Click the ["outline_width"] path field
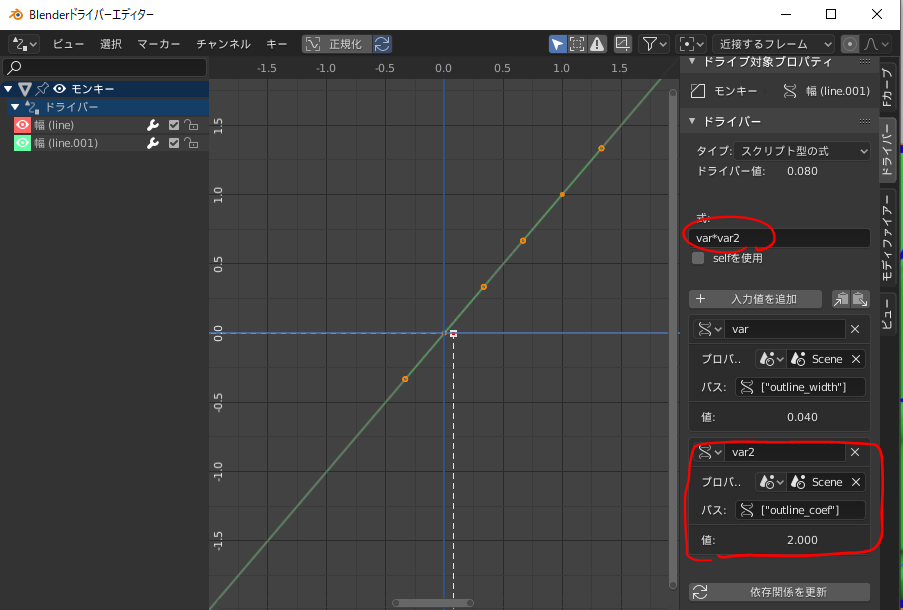Screen dimensions: 903x610 click(800, 387)
